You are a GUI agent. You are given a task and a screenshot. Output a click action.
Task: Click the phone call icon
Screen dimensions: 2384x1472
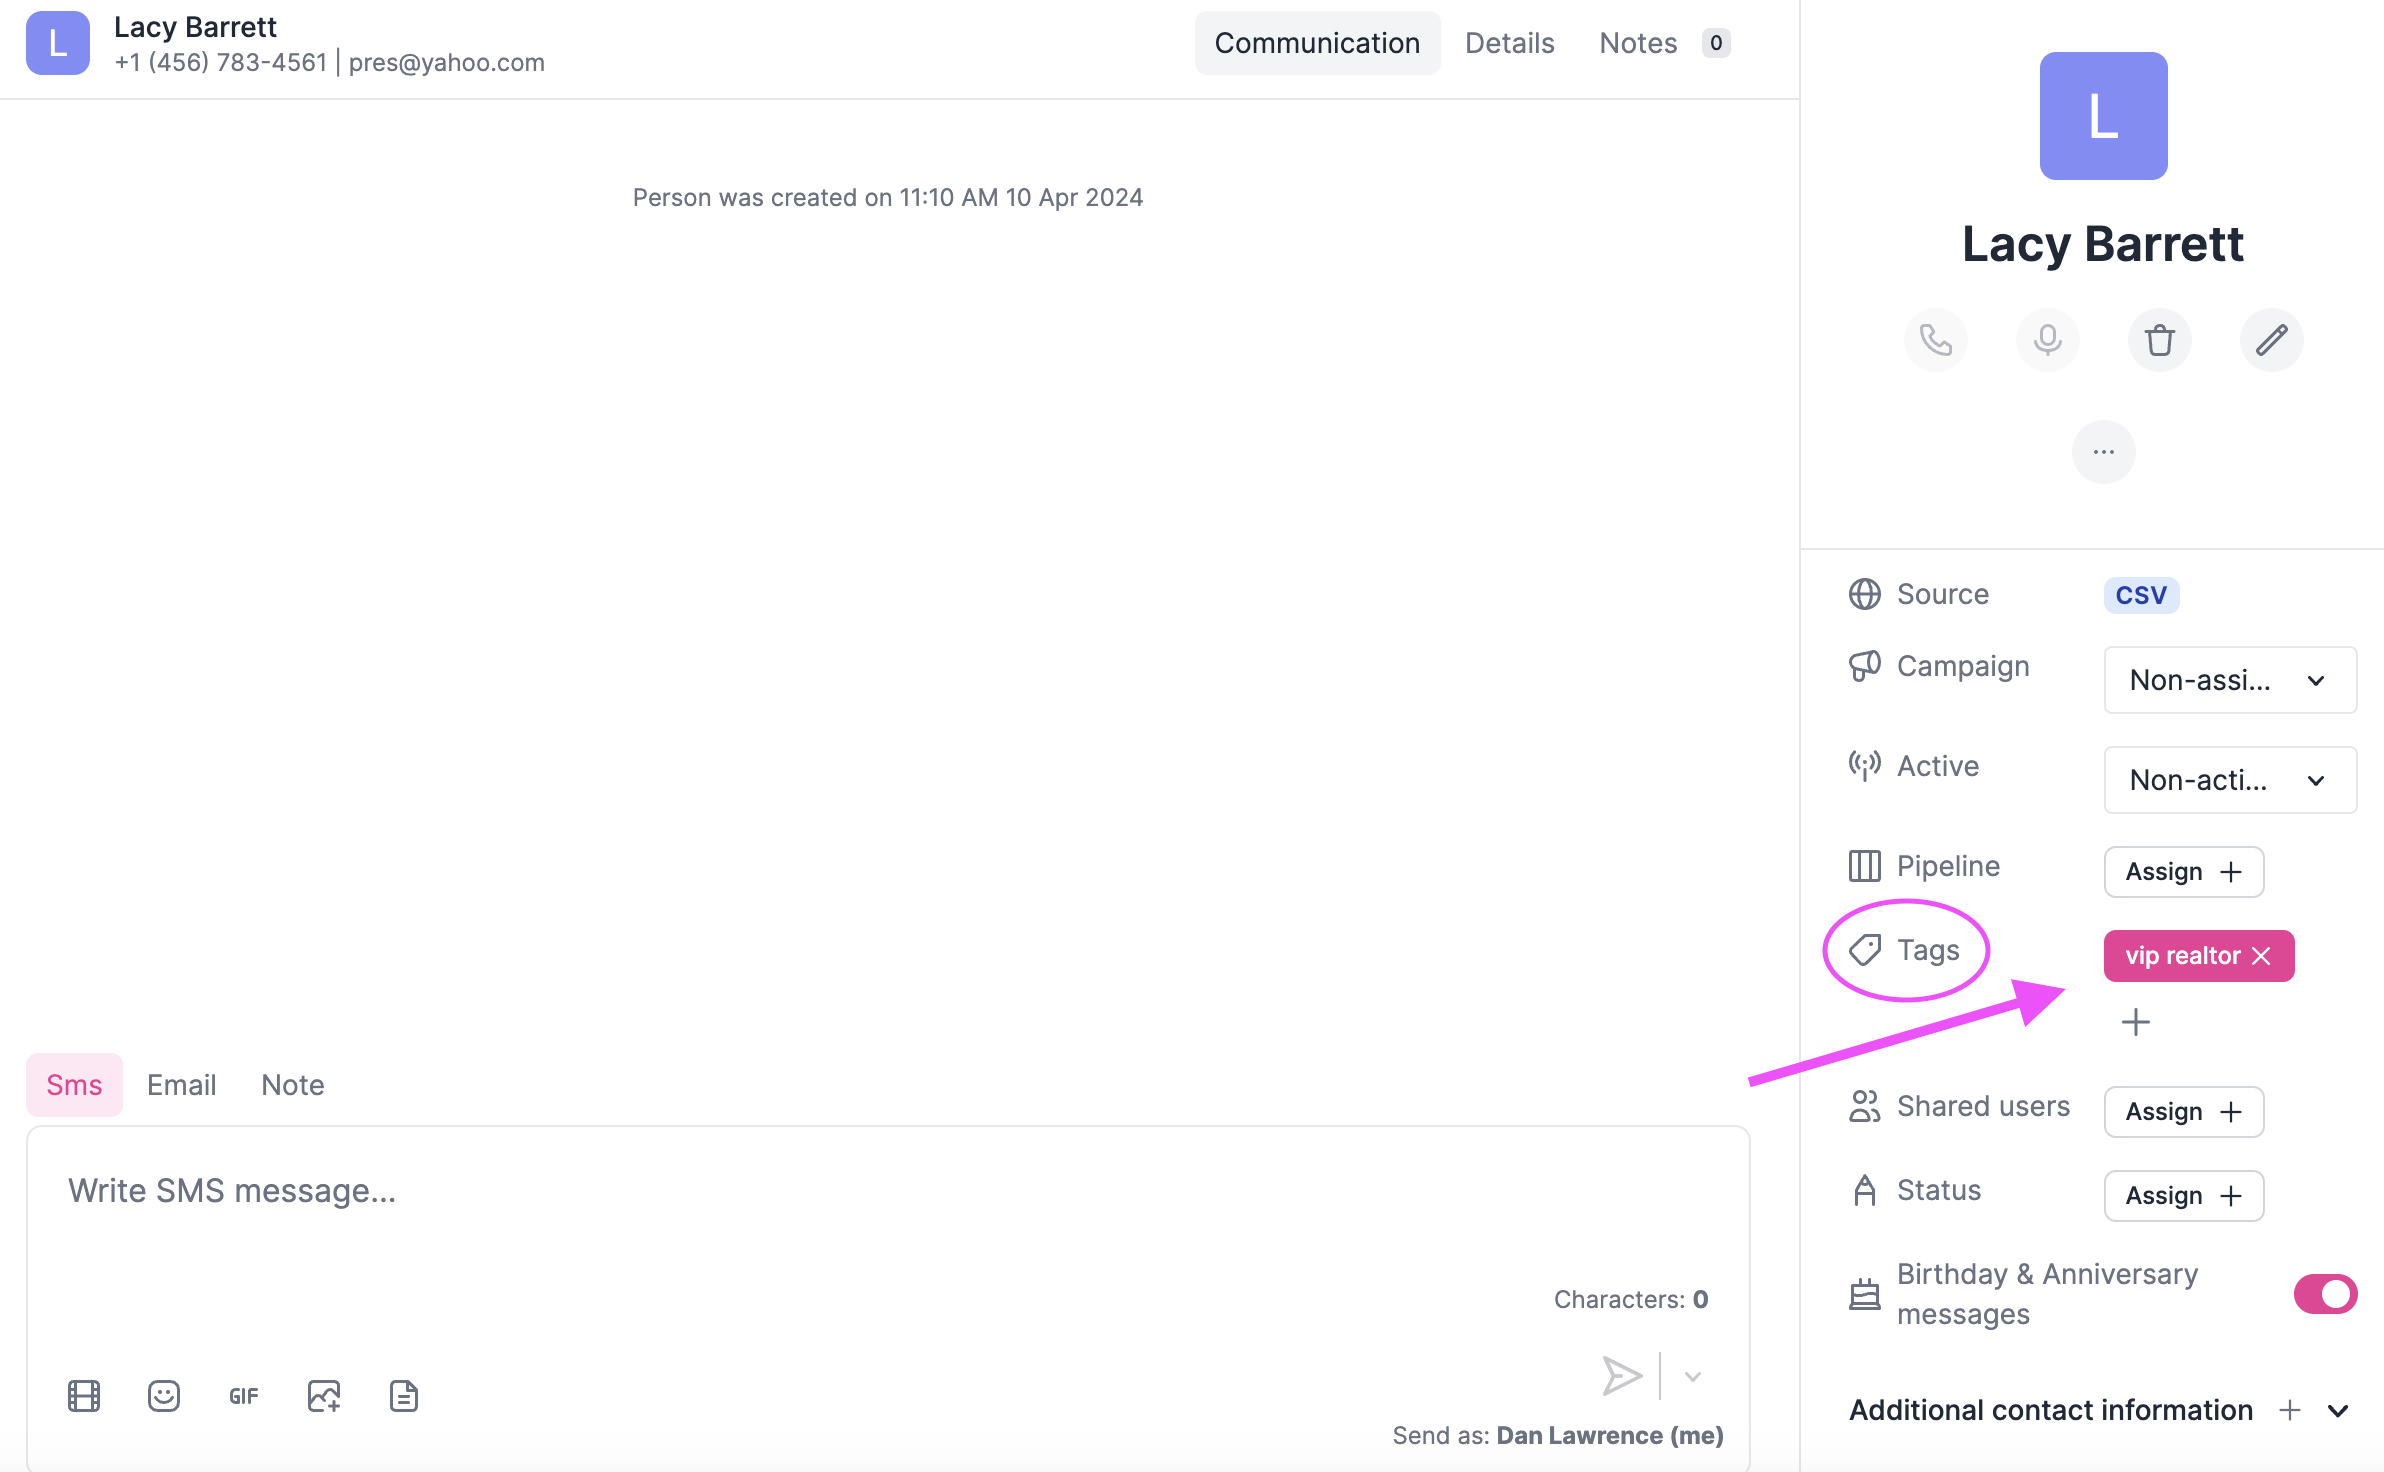pos(1936,340)
